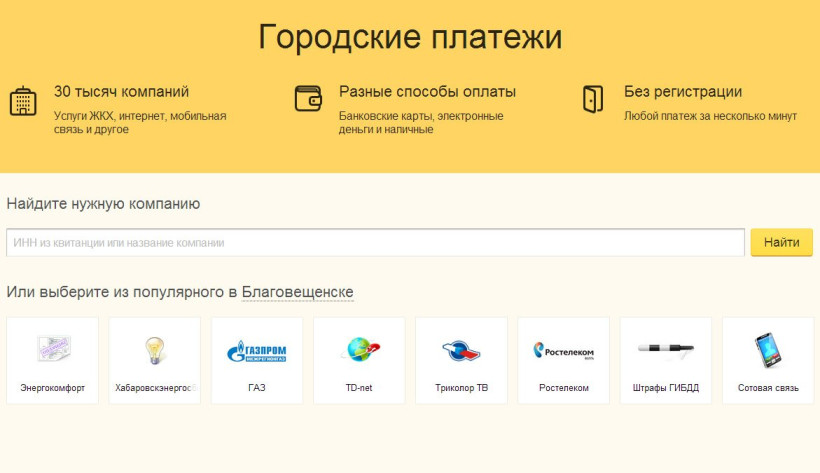820x473 pixels.
Task: Click the Ростелеком caption text
Action: tap(563, 387)
